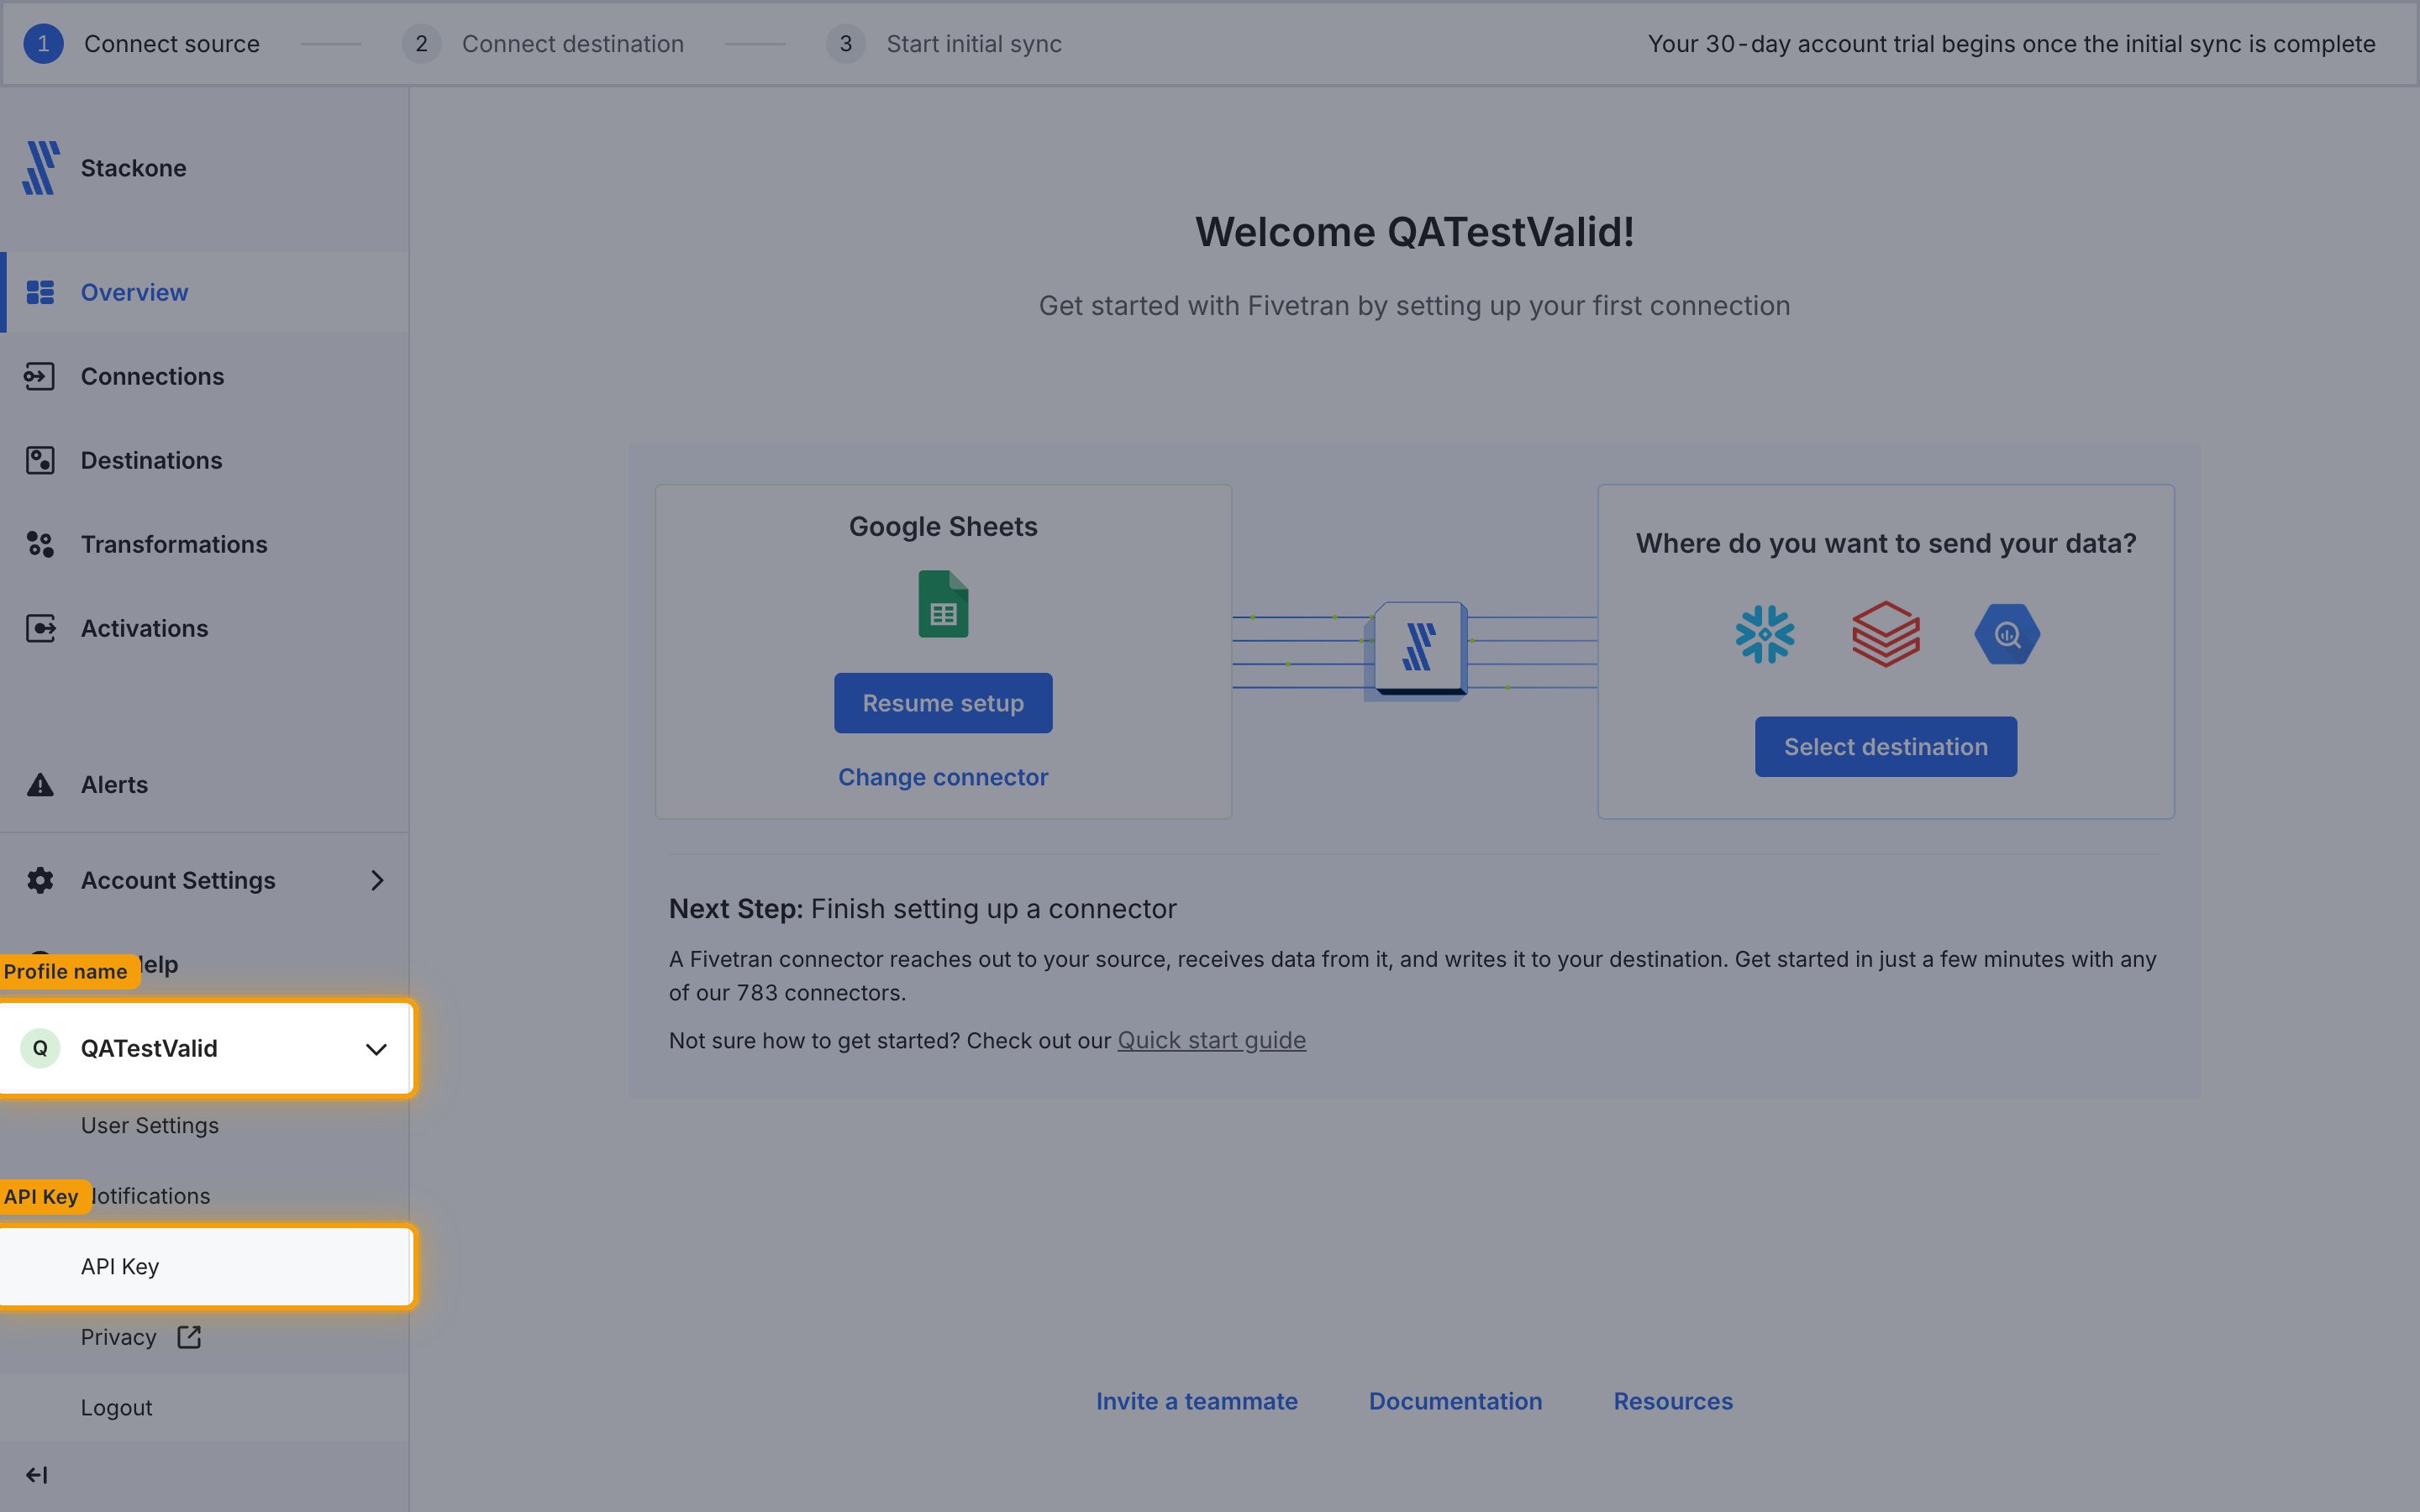This screenshot has width=2420, height=1512.
Task: Click the Stackone account name
Action: [x=133, y=168]
